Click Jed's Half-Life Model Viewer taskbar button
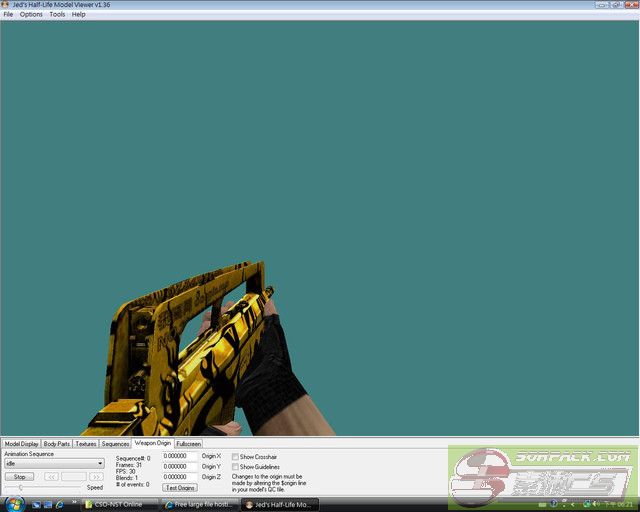The image size is (640, 512). click(x=280, y=505)
